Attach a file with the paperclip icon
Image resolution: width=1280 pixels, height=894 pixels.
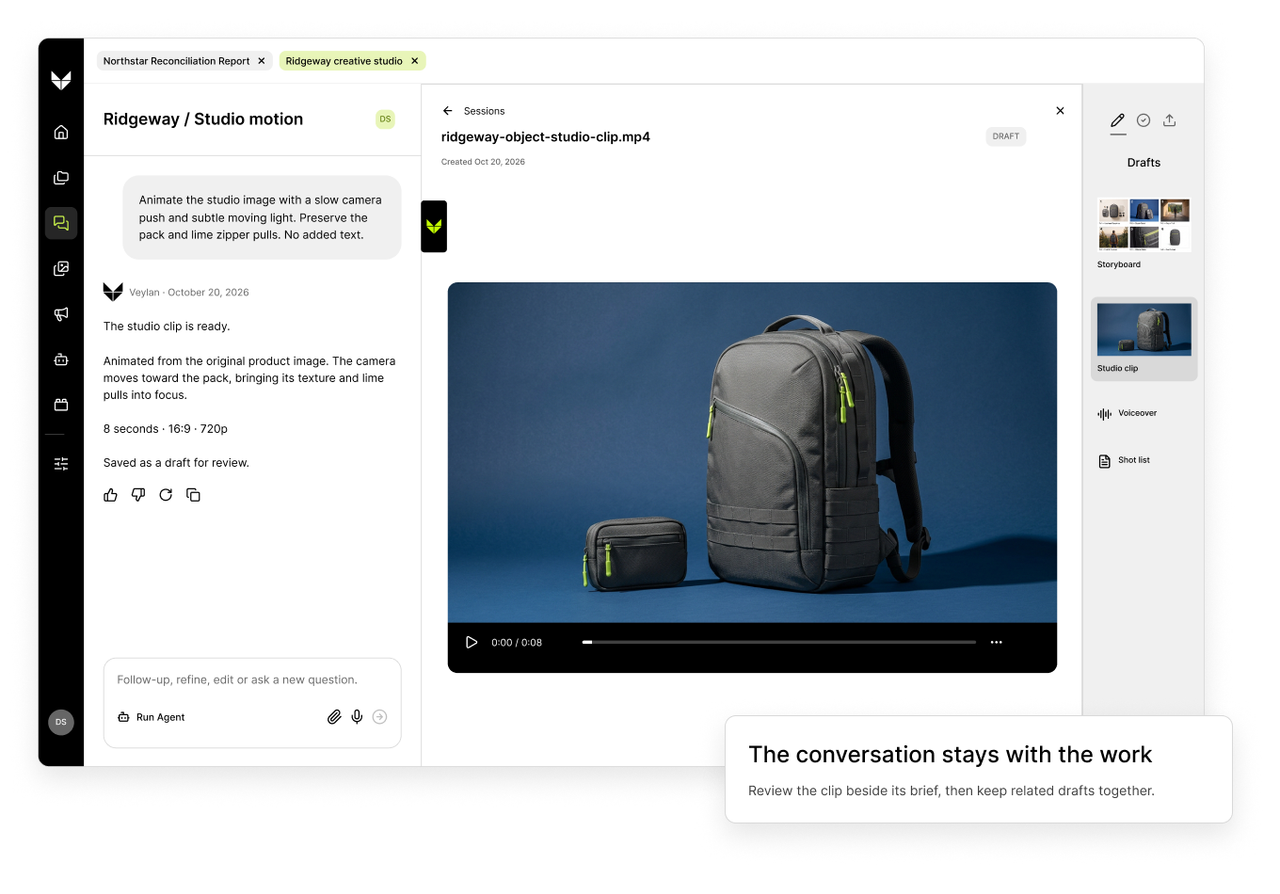click(334, 717)
